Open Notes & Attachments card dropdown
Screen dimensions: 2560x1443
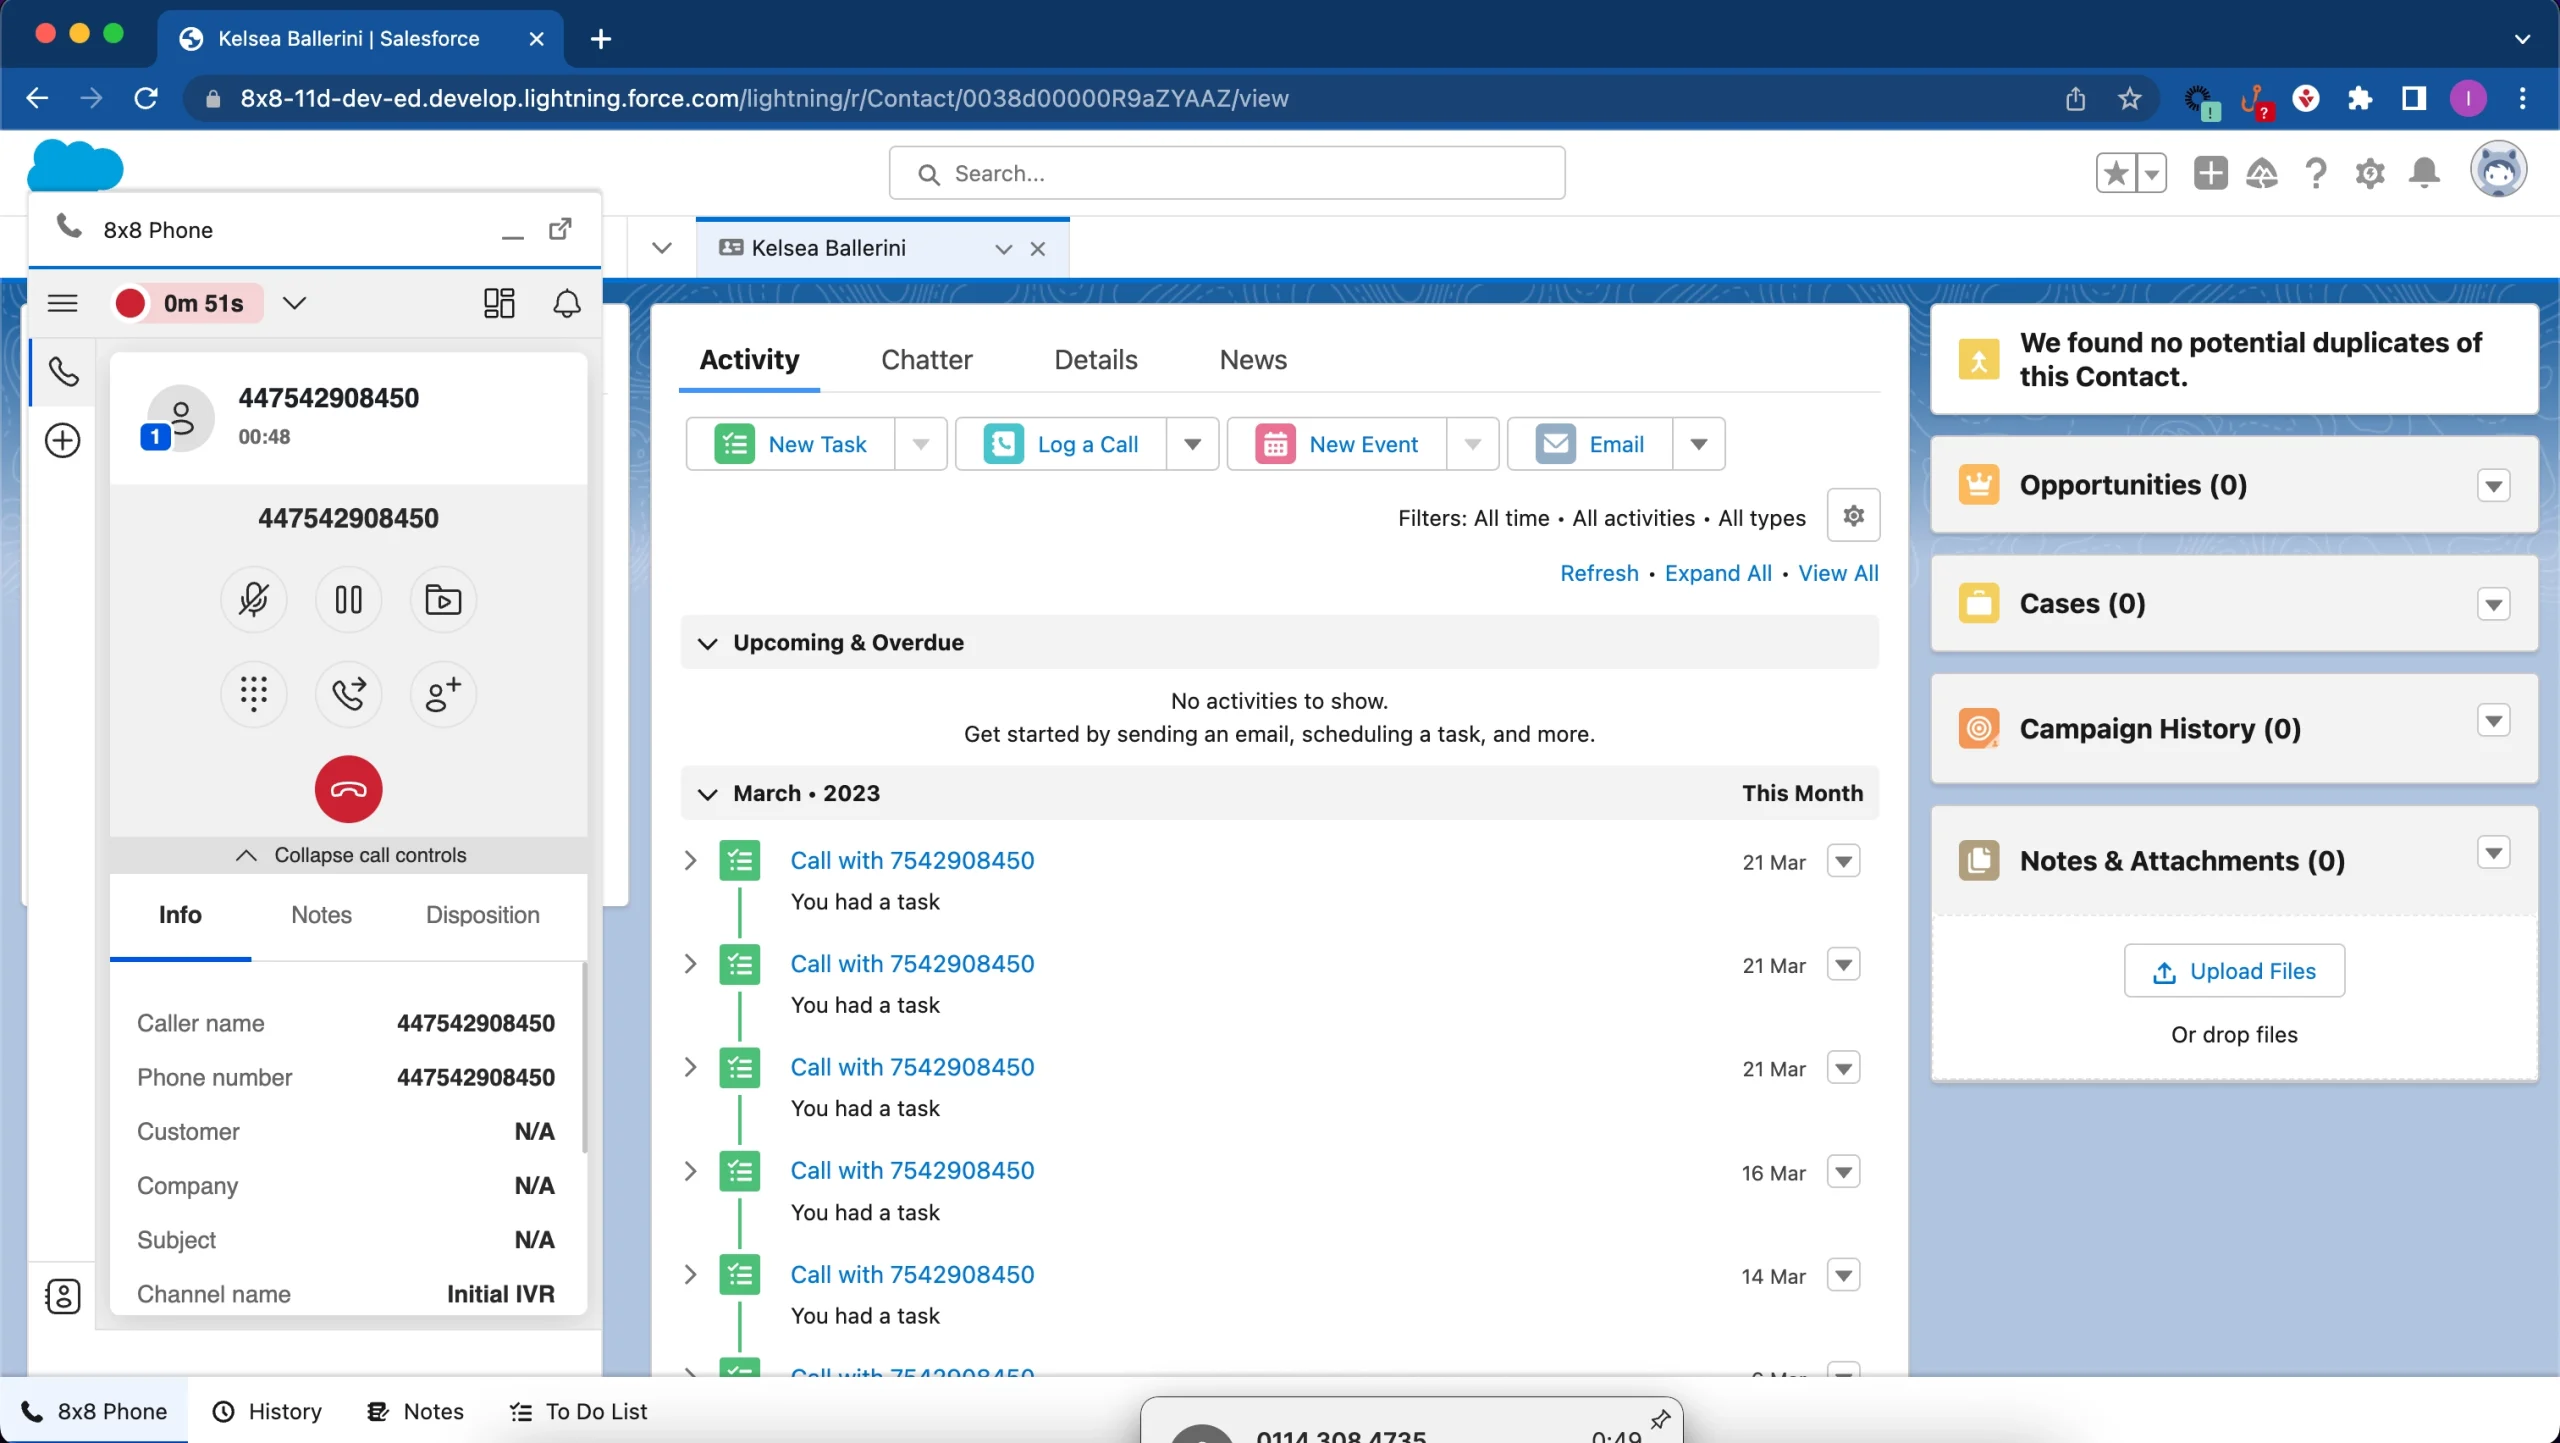2493,853
